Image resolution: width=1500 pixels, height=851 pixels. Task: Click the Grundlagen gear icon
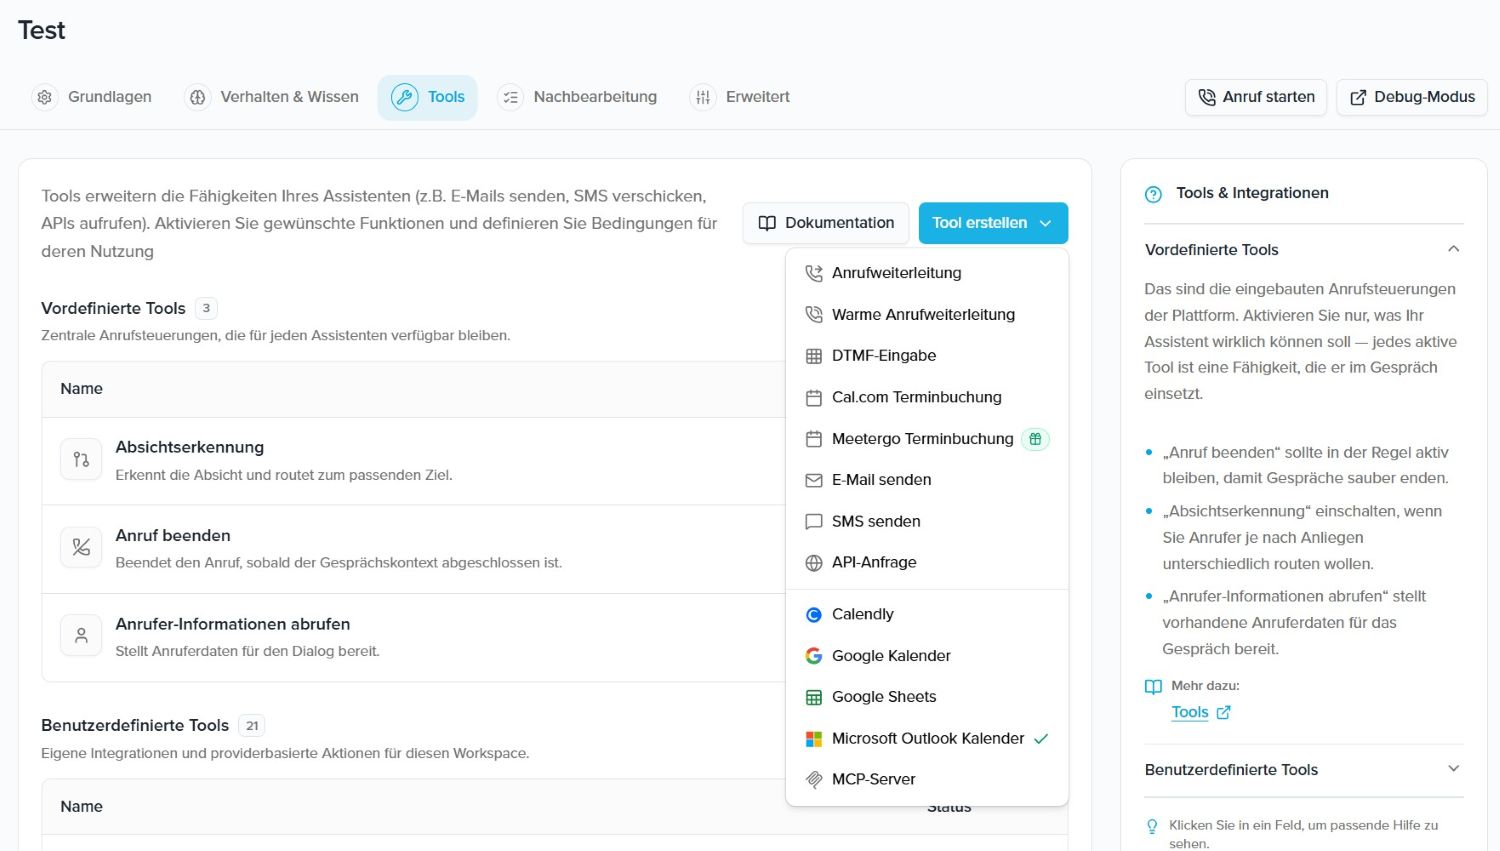(44, 97)
